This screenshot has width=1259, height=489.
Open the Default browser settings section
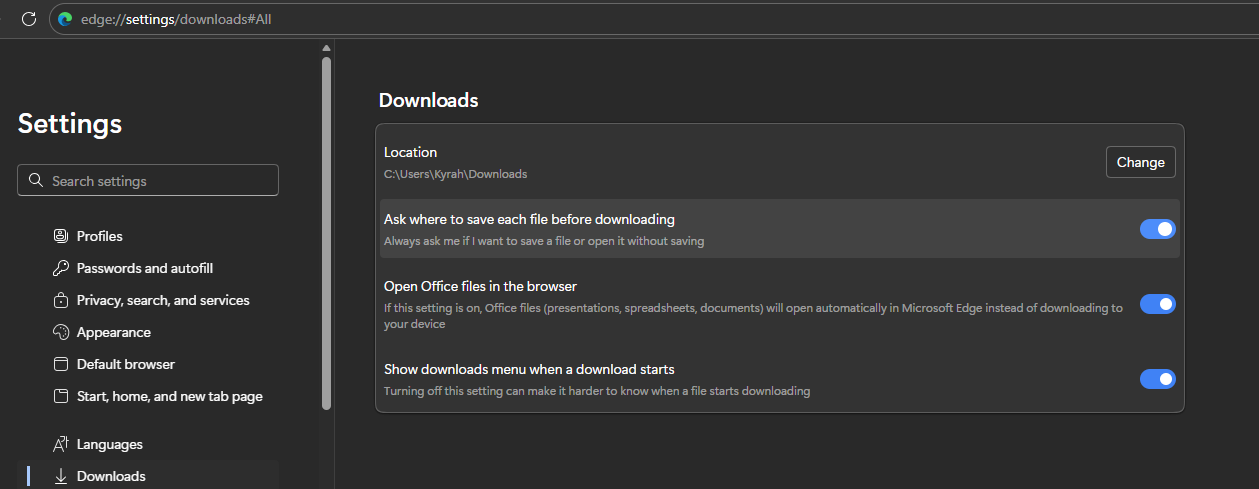(x=125, y=364)
